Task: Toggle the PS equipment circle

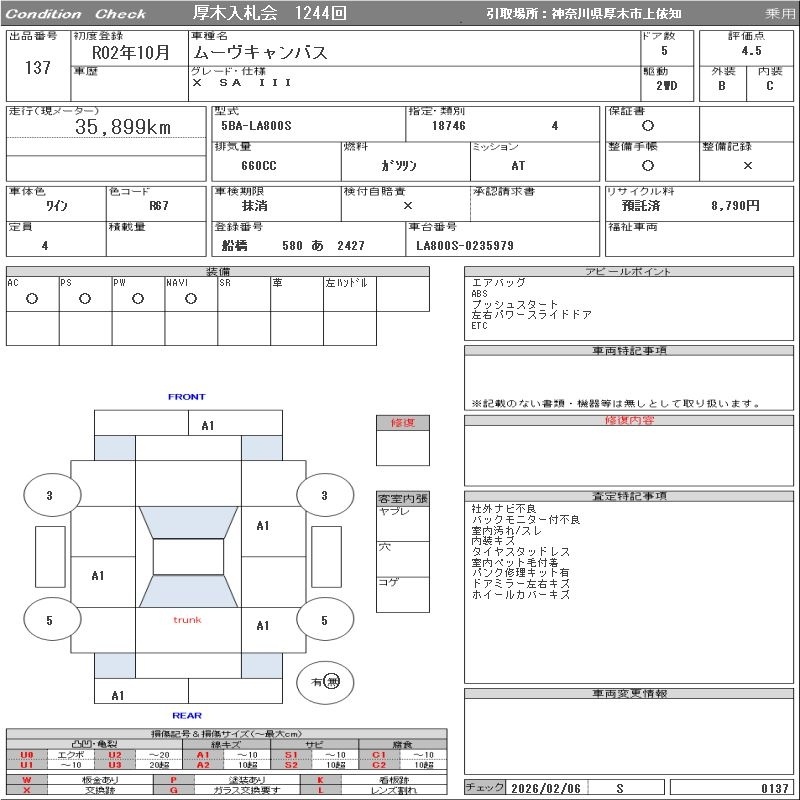Action: click(x=85, y=298)
